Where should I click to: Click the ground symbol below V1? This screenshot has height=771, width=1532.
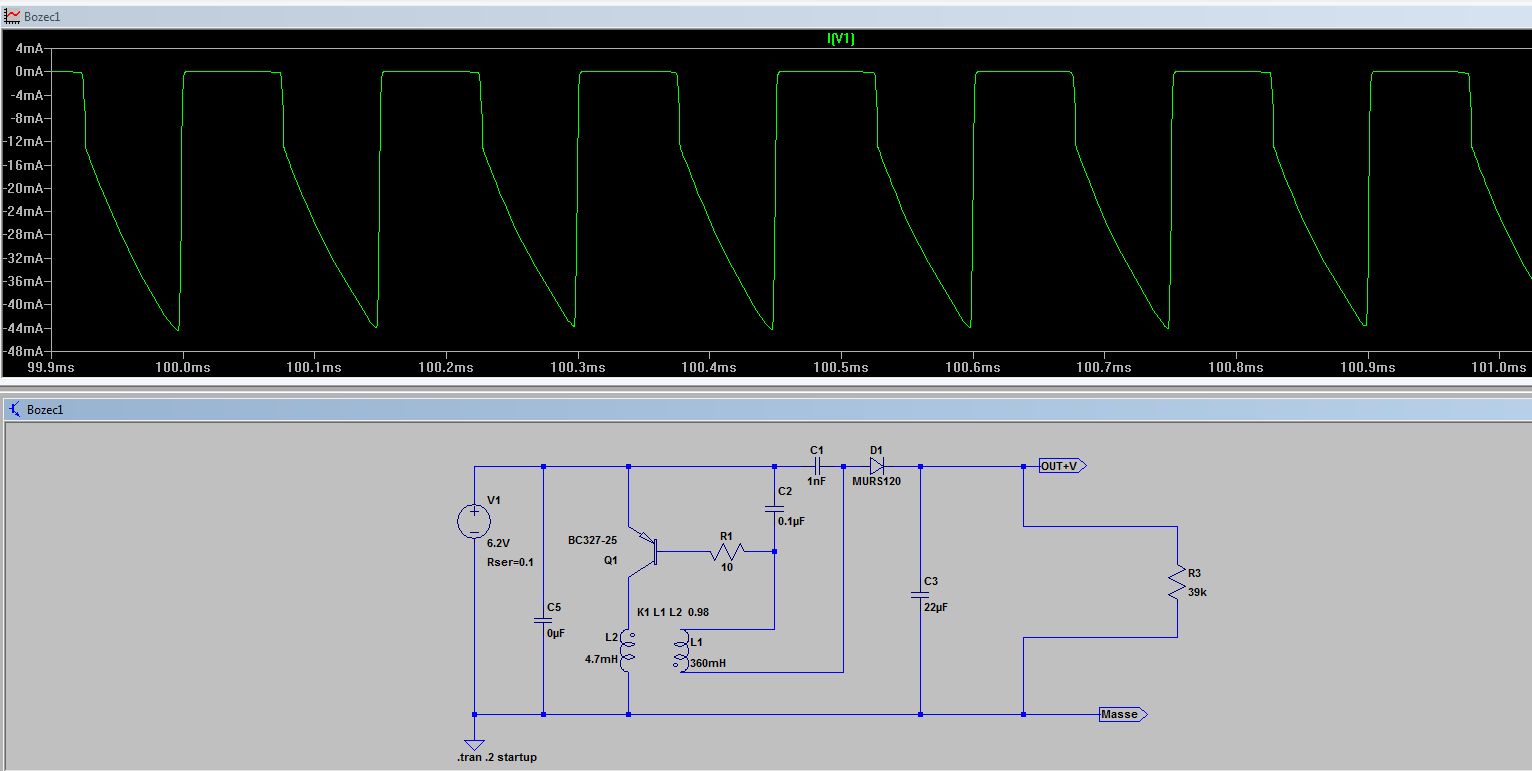tap(474, 744)
